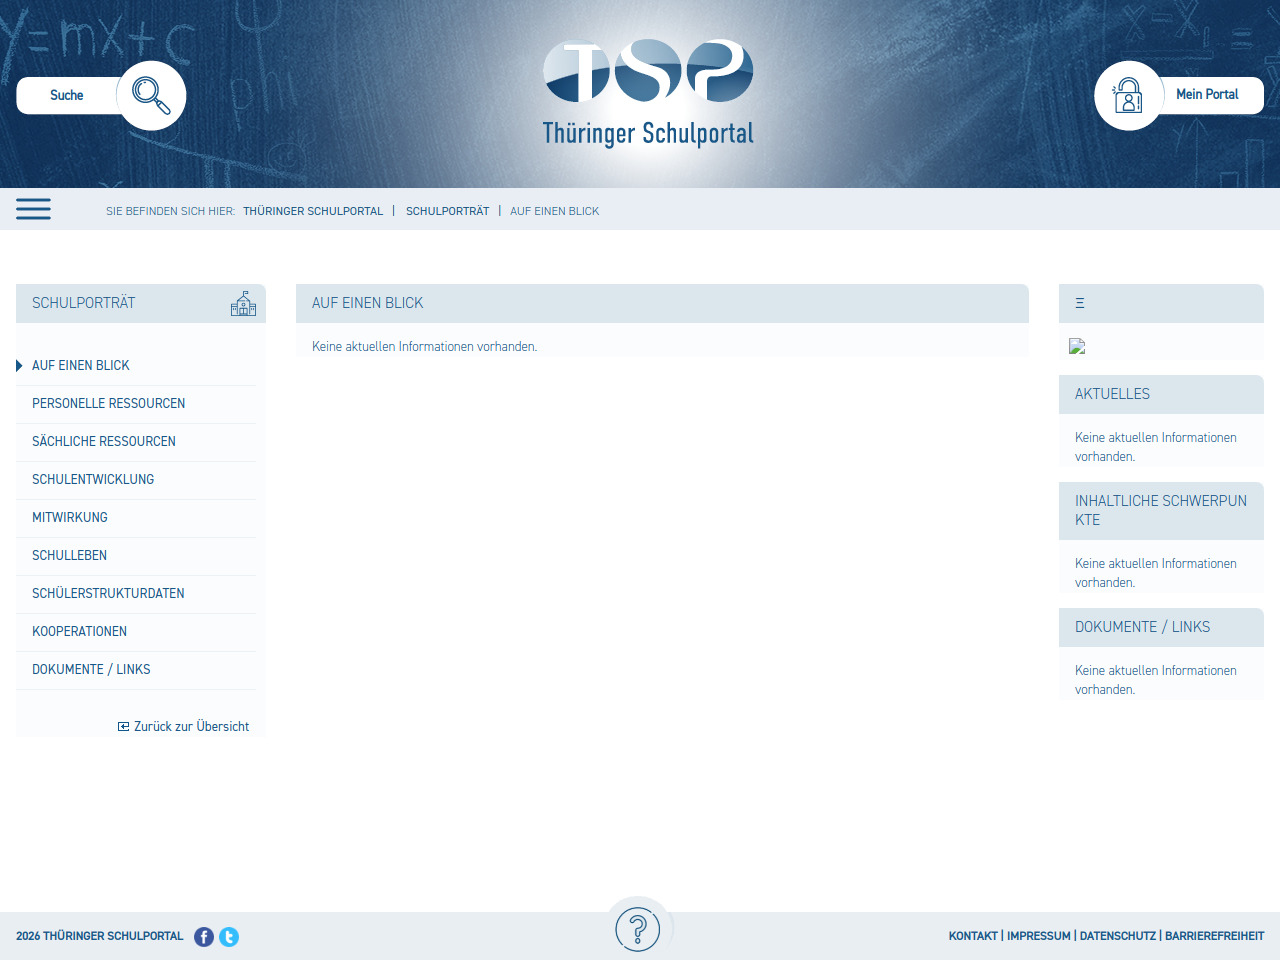Screen dimensions: 1280x960
Task: Open the Mein Portal lock icon
Action: [1128, 96]
